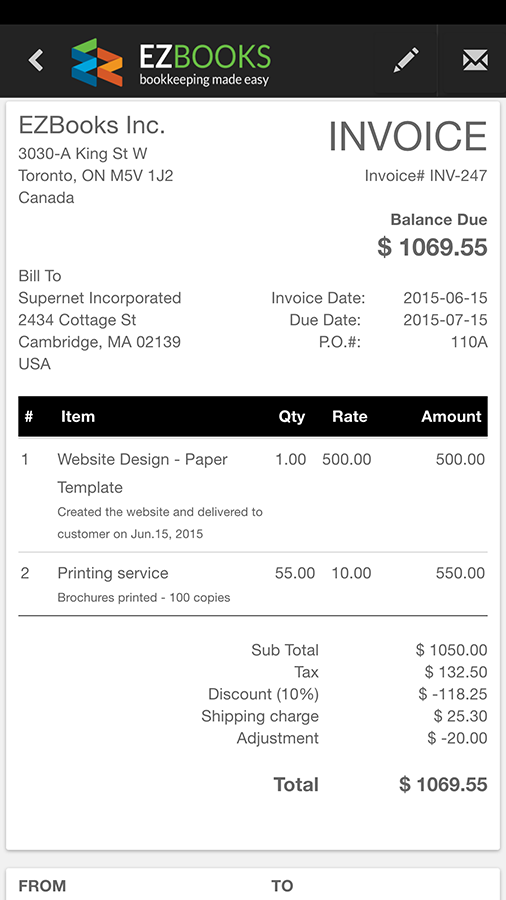Select the Invoice Date value 2015-06-15

pyautogui.click(x=445, y=298)
